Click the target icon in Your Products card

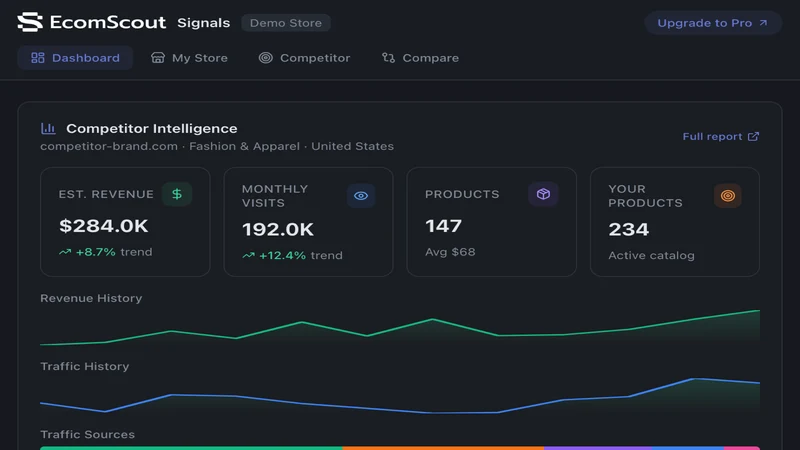(728, 195)
